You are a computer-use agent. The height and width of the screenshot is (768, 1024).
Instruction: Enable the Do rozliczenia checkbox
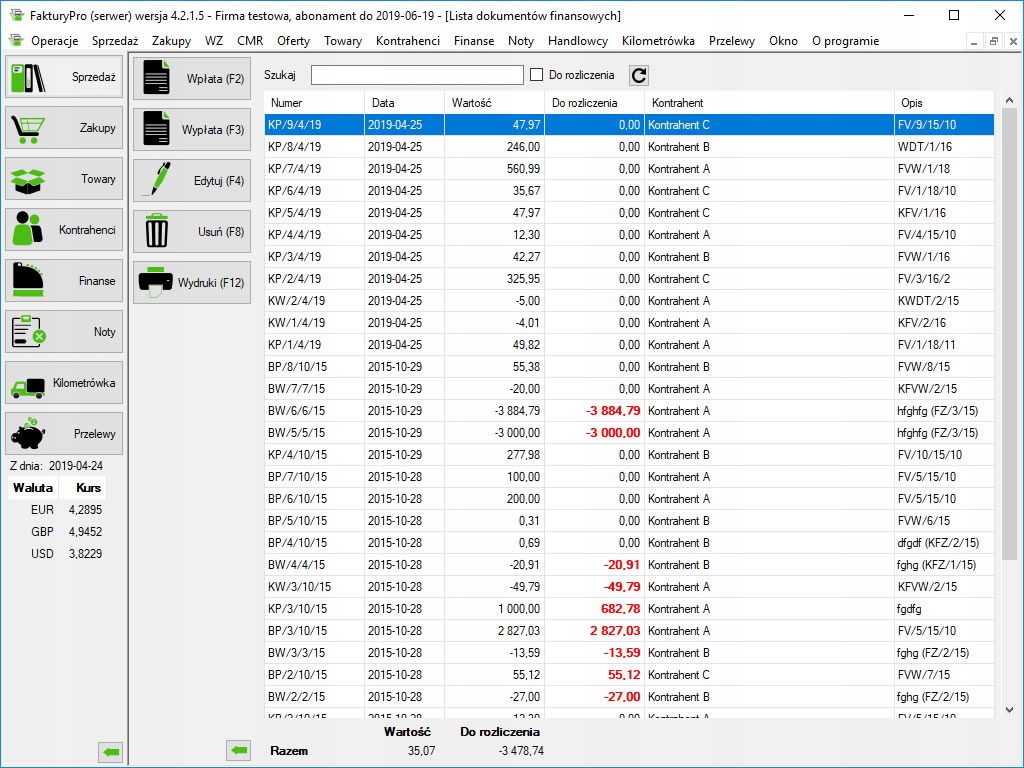pyautogui.click(x=537, y=75)
